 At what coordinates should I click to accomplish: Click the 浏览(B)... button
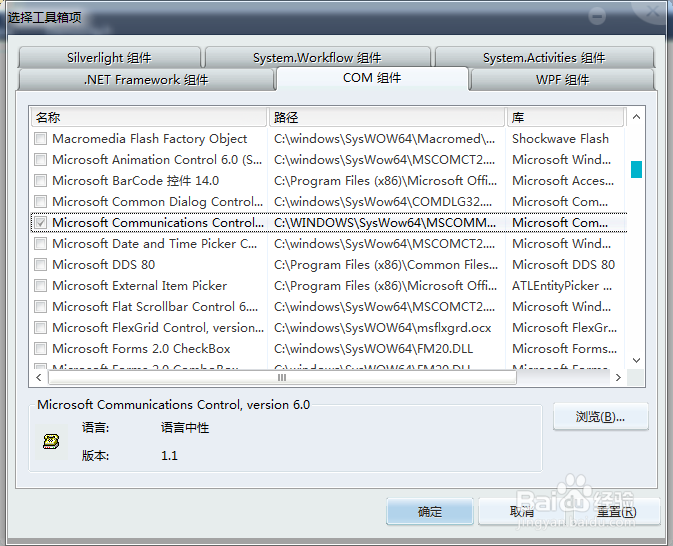point(600,417)
